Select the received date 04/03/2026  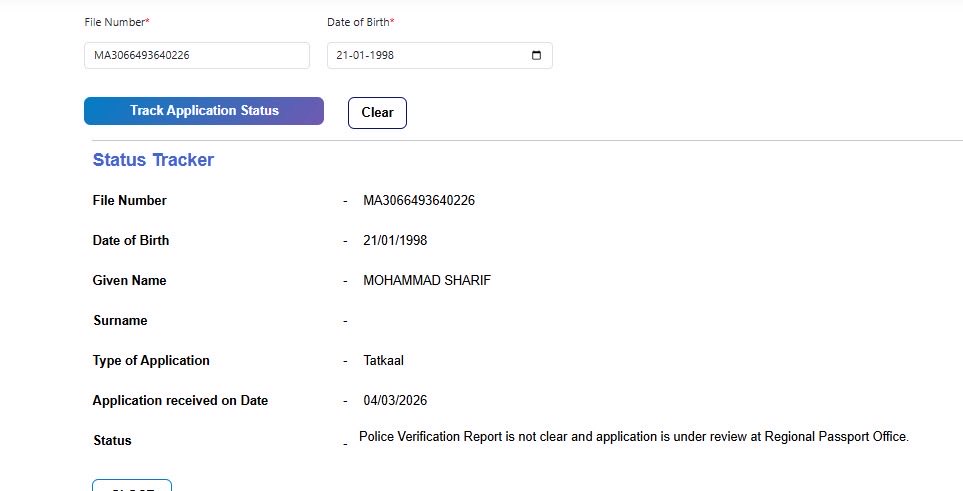pos(395,400)
